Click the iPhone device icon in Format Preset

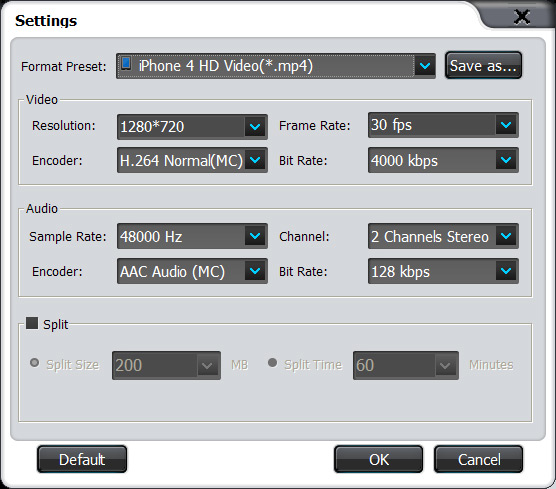tap(126, 64)
